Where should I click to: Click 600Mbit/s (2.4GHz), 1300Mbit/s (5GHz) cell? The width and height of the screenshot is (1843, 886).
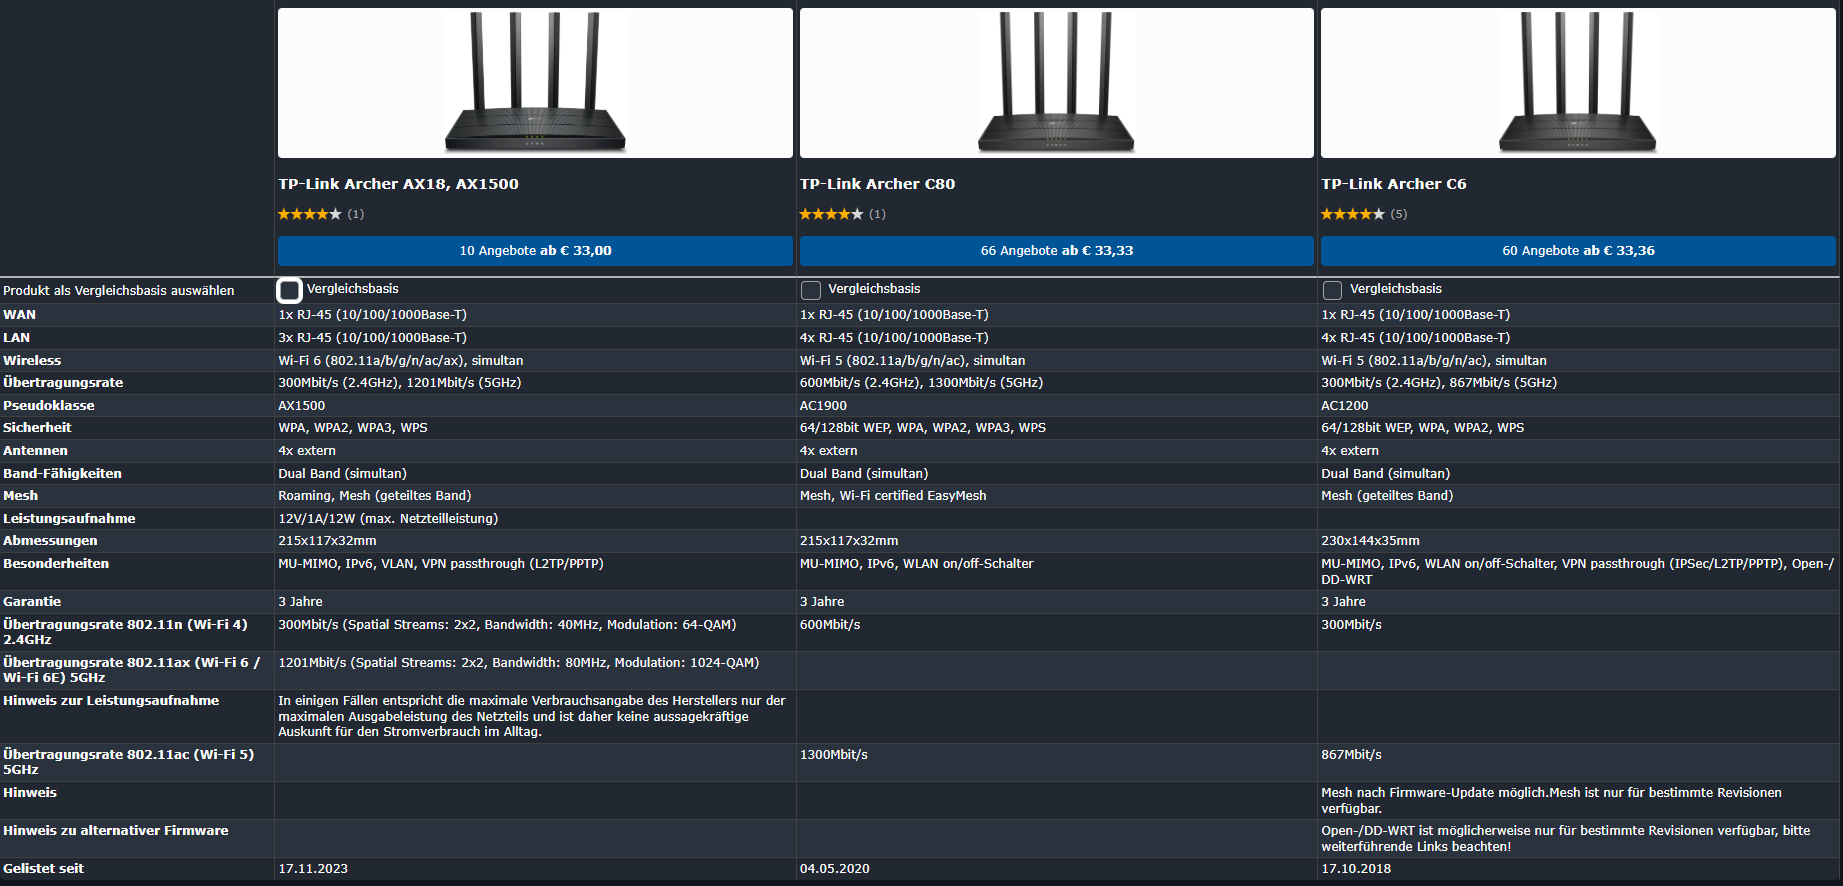[921, 383]
